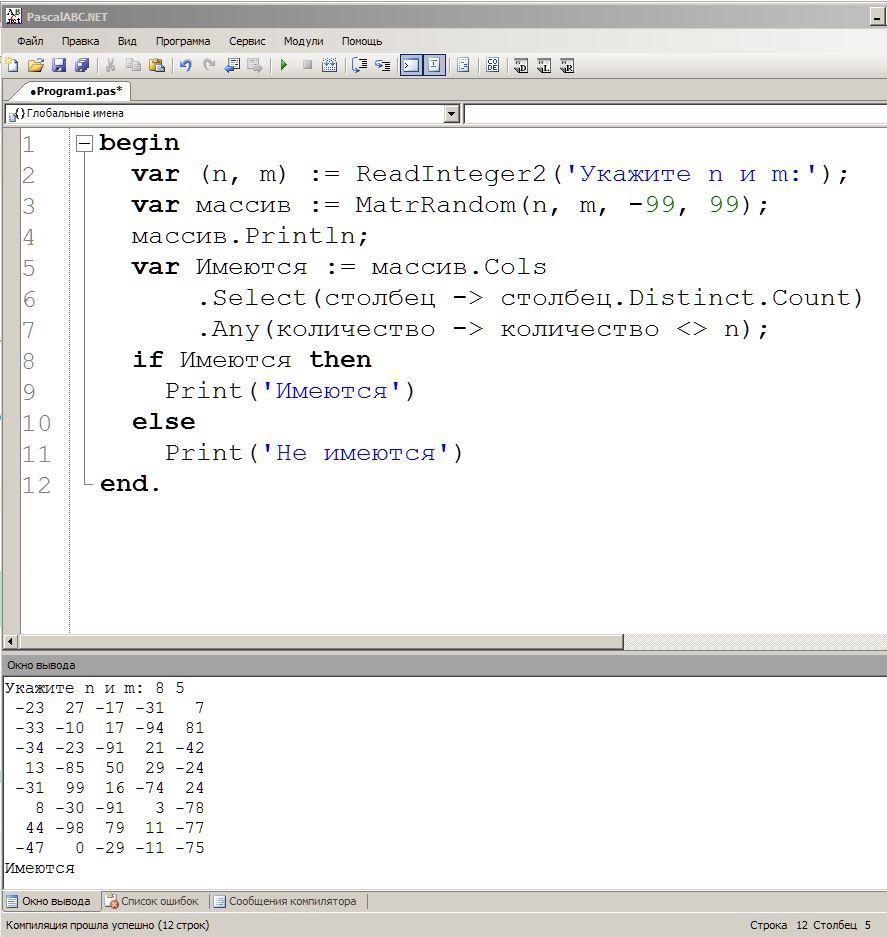Click the horizontal scrollbar of the code editor
The image size is (887, 937).
pyautogui.click(x=320, y=641)
